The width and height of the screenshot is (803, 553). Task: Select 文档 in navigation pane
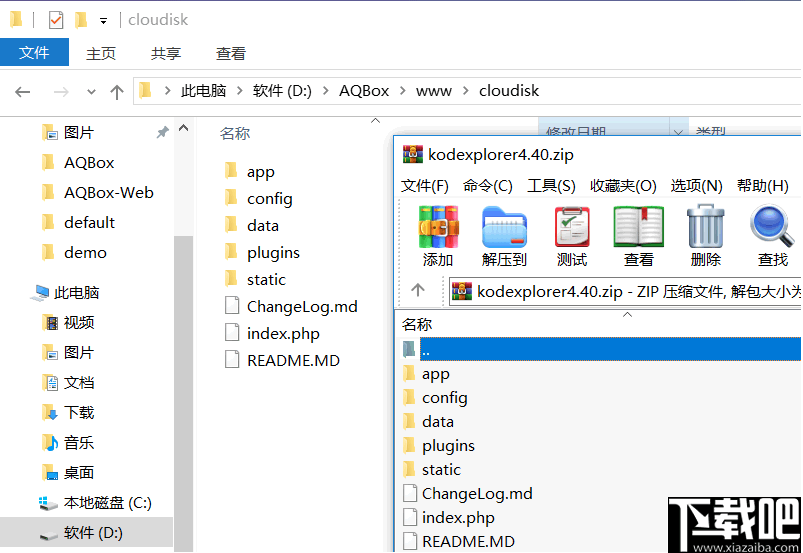[78, 382]
